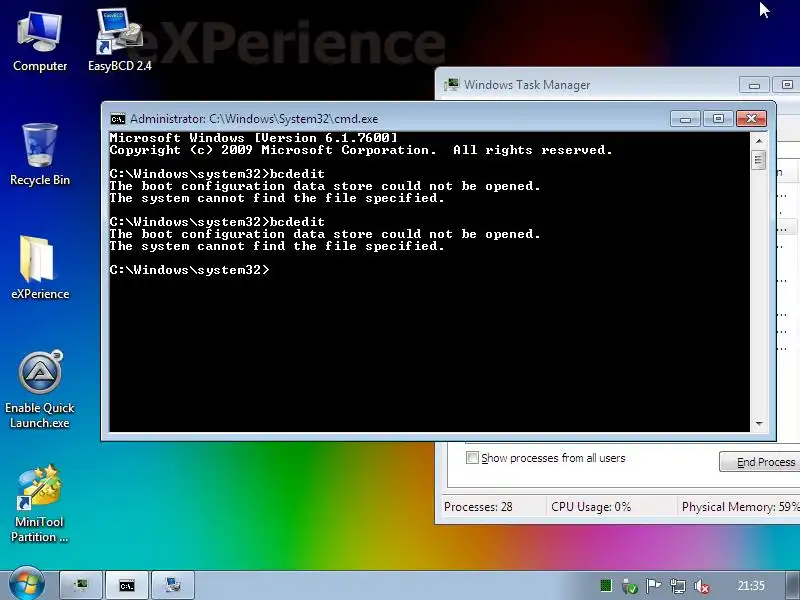Open the Computer desktop icon
This screenshot has height=600, width=800.
(40, 42)
